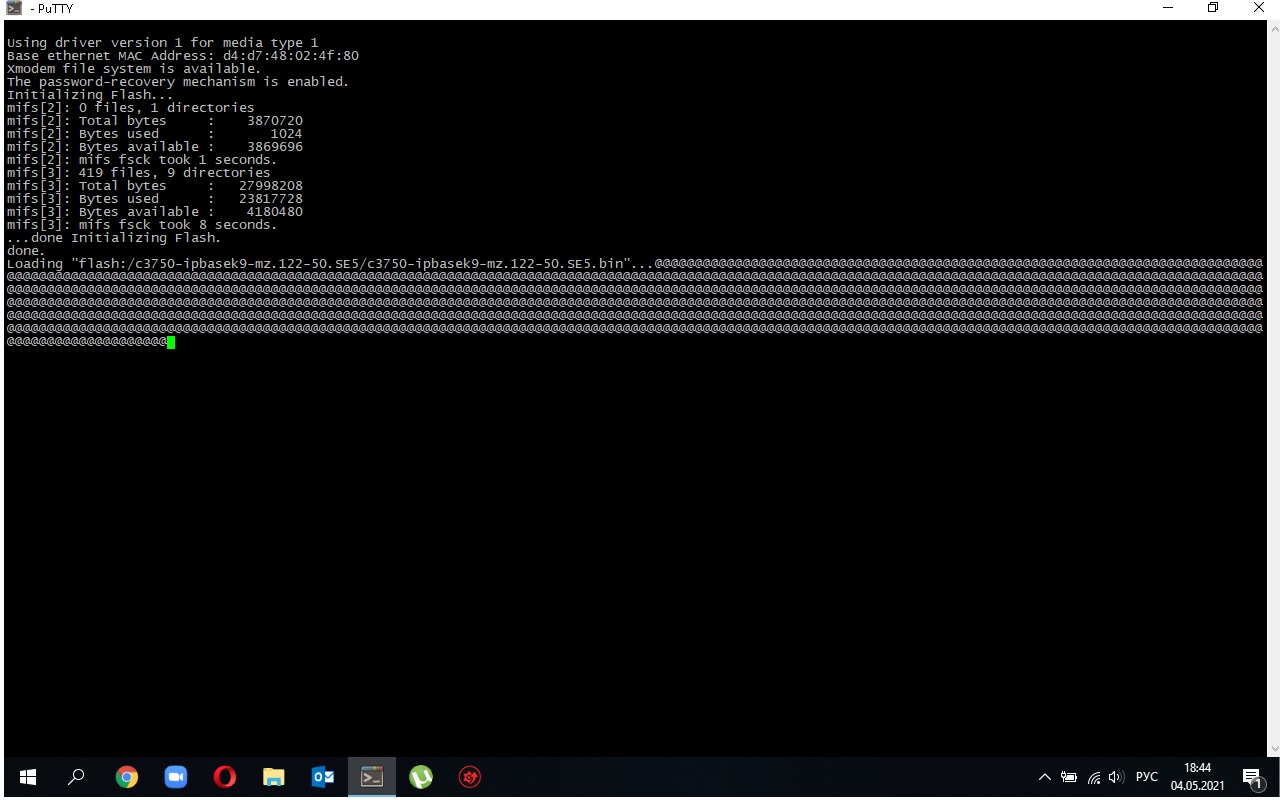Open the PuTTY system menu icon
Screen dimensions: 1280x800
click(x=14, y=8)
